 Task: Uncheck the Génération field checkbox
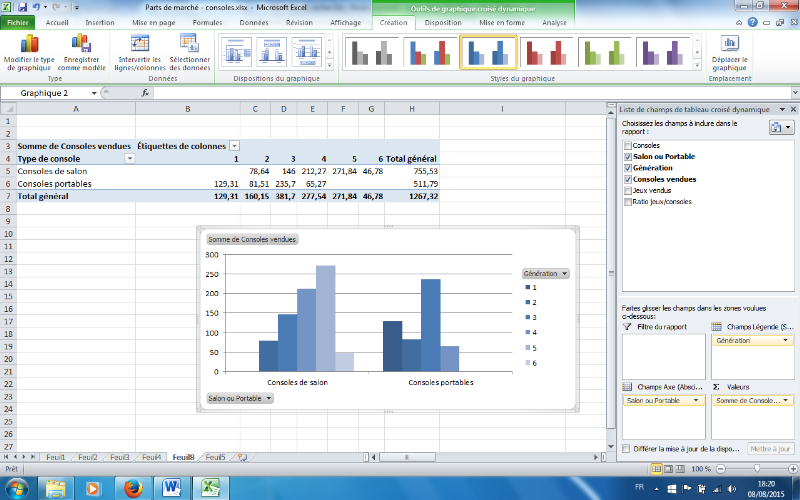[626, 168]
